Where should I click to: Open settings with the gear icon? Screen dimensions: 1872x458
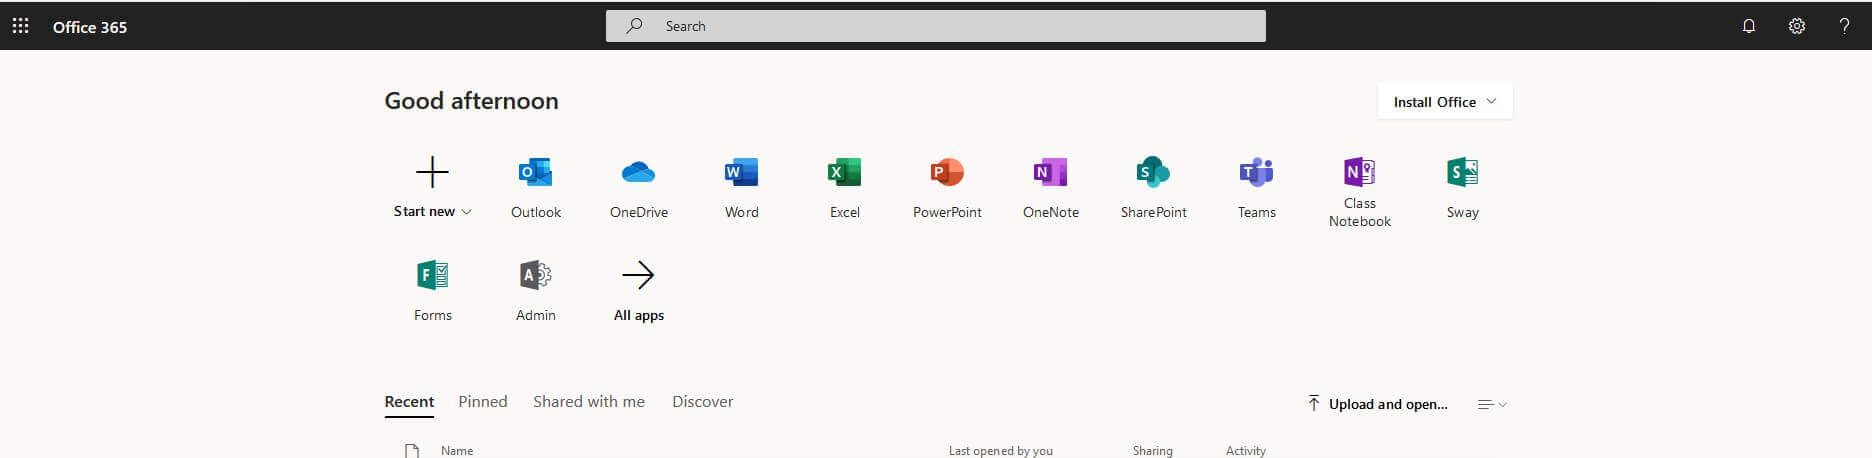tap(1797, 26)
